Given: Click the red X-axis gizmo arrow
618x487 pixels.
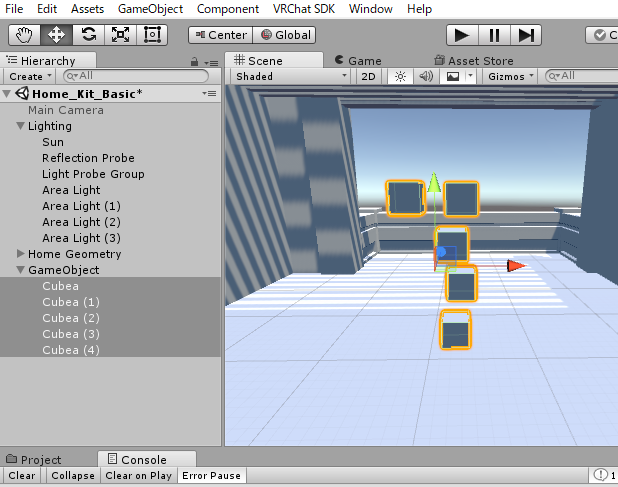Looking at the screenshot, I should point(516,266).
